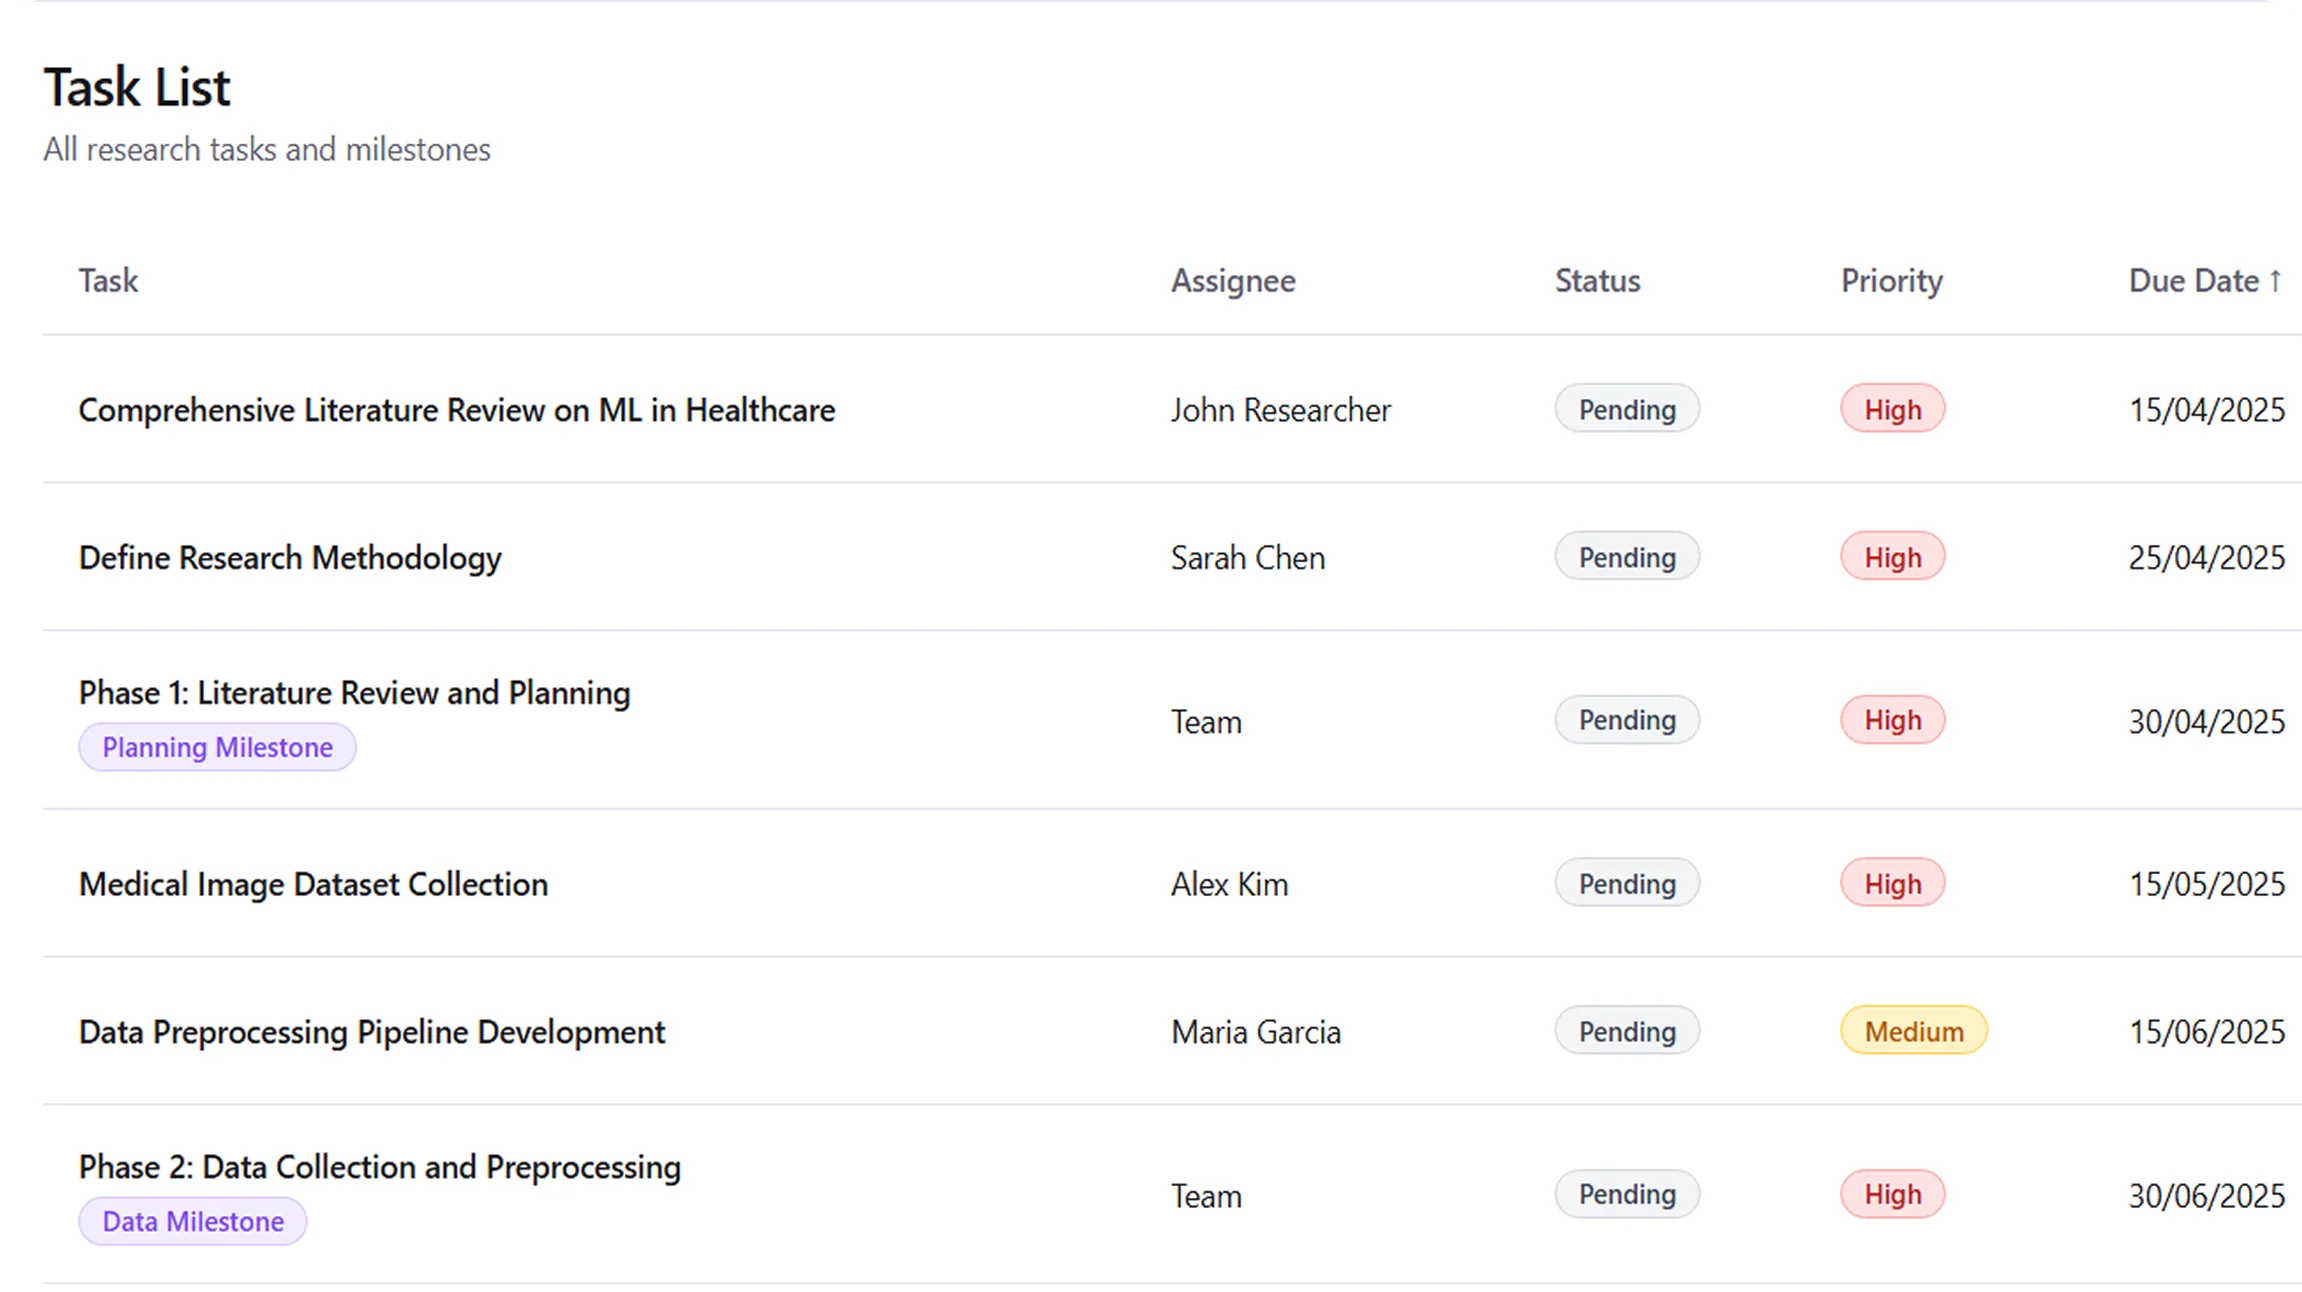Click the Data Milestone tag
The image size is (2302, 1292).
coord(193,1221)
